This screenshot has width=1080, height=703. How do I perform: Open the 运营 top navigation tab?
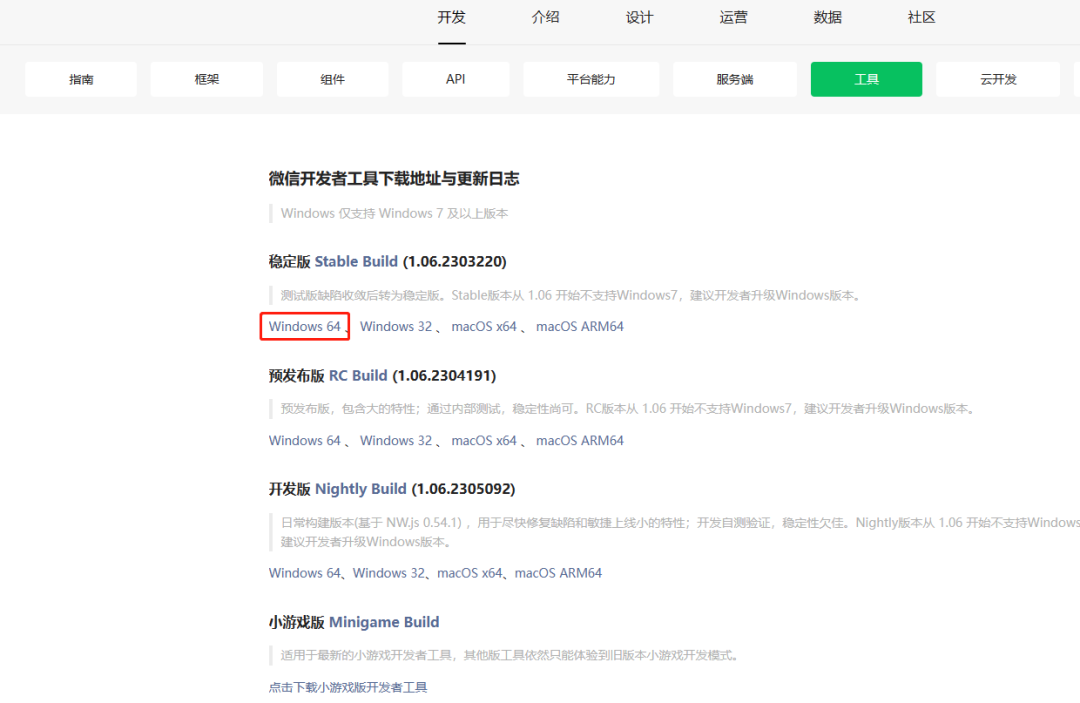click(x=734, y=18)
